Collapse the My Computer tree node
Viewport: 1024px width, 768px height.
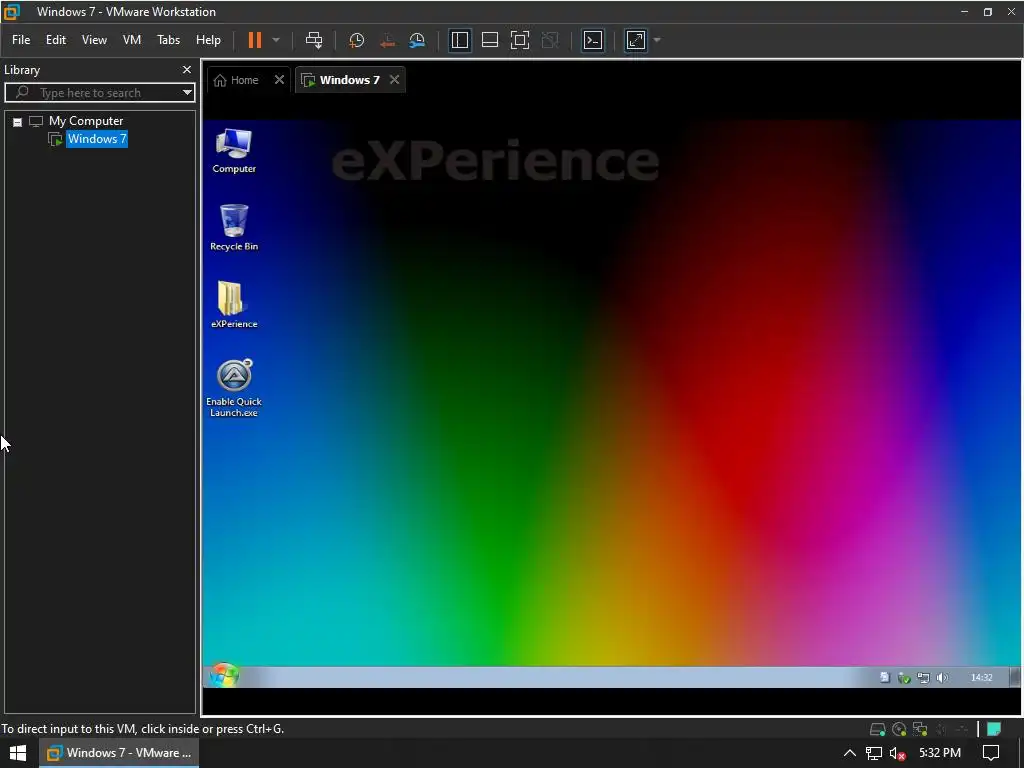(x=18, y=121)
